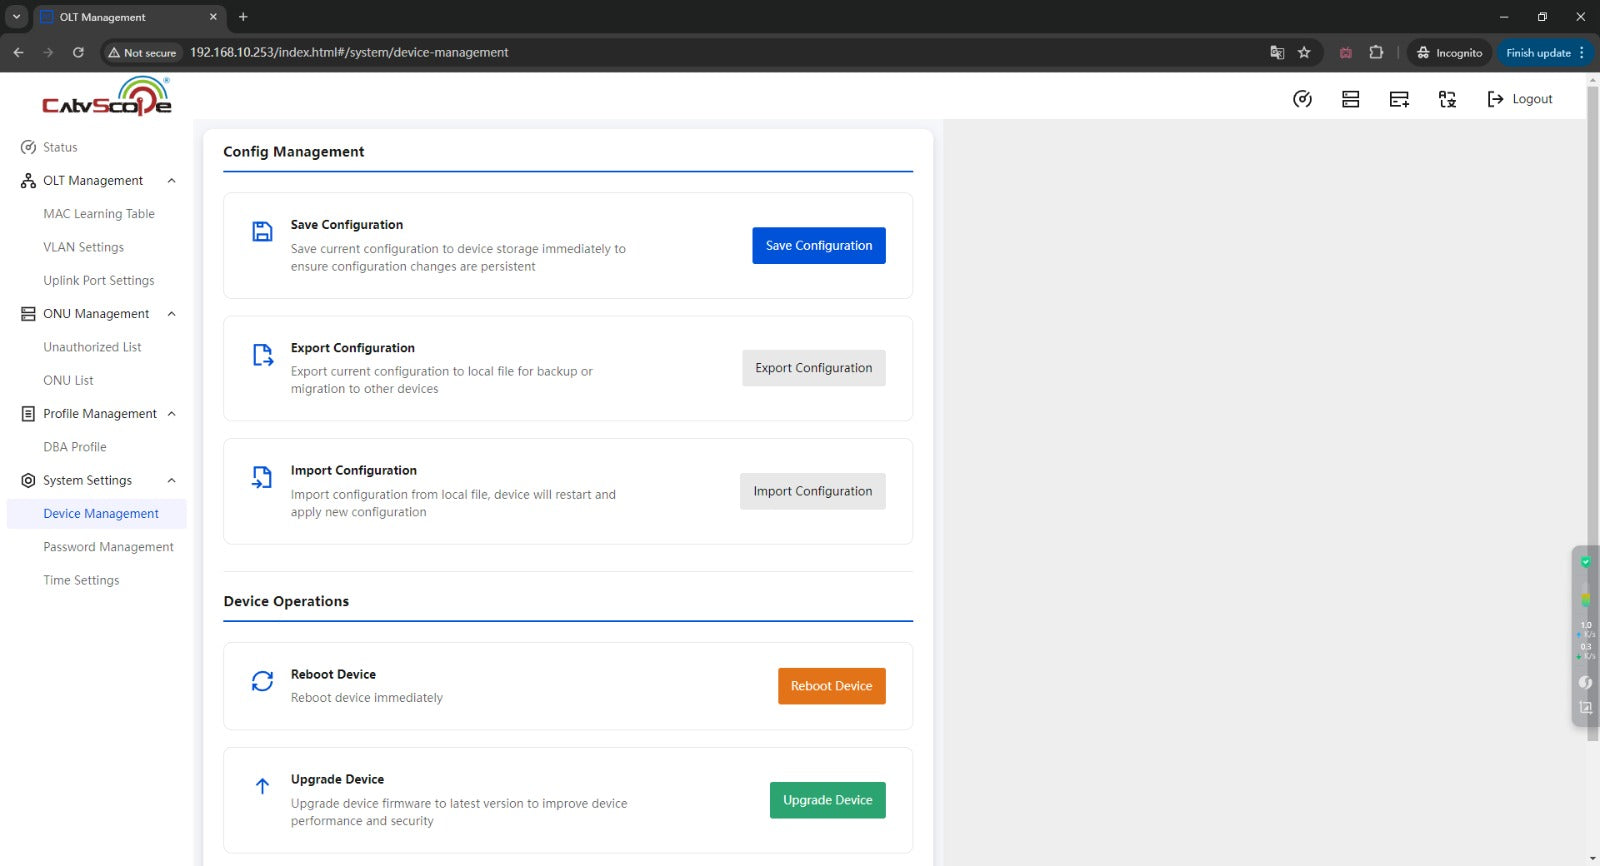Click the CatvScope logo
Viewport: 1600px width, 866px height.
click(x=106, y=97)
